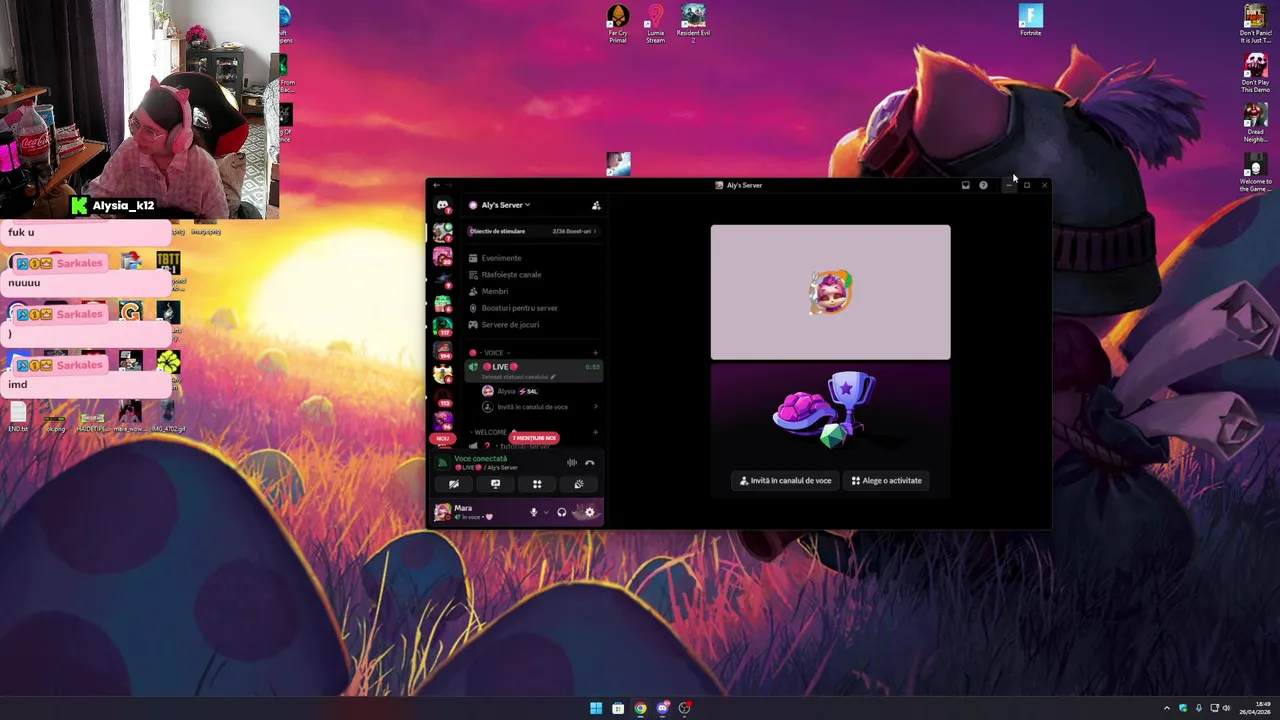Image resolution: width=1280 pixels, height=720 pixels.
Task: Open server icon with 20 badge
Action: click(x=443, y=257)
